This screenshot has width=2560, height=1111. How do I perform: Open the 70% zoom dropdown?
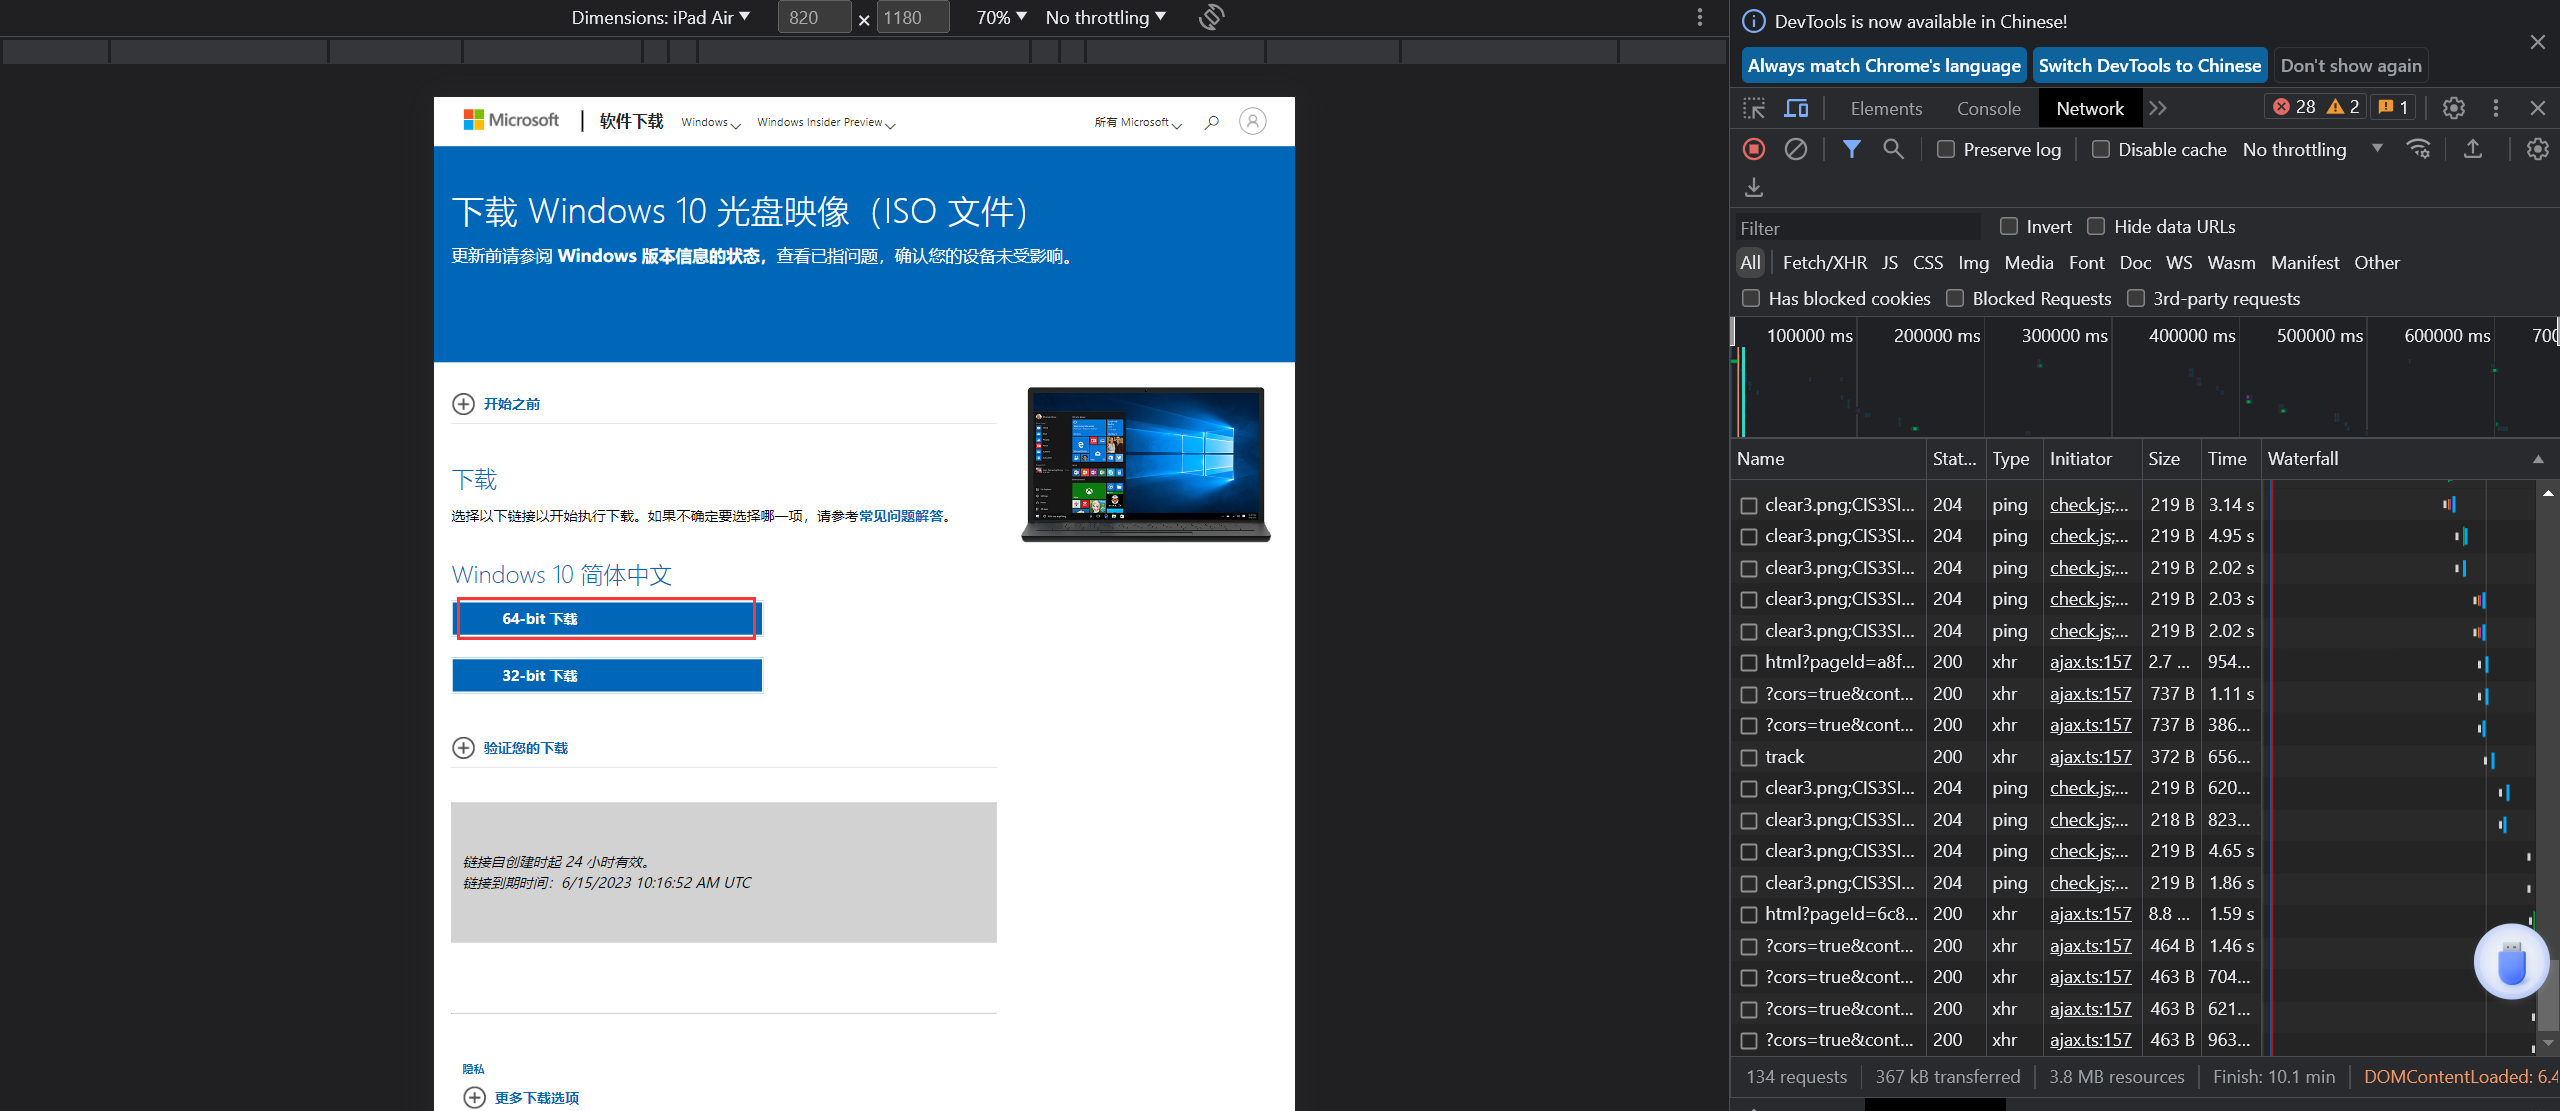1001,17
